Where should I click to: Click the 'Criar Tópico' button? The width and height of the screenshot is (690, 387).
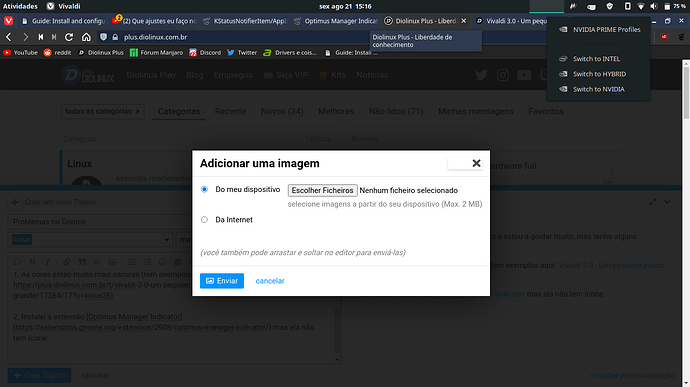[x=39, y=375]
